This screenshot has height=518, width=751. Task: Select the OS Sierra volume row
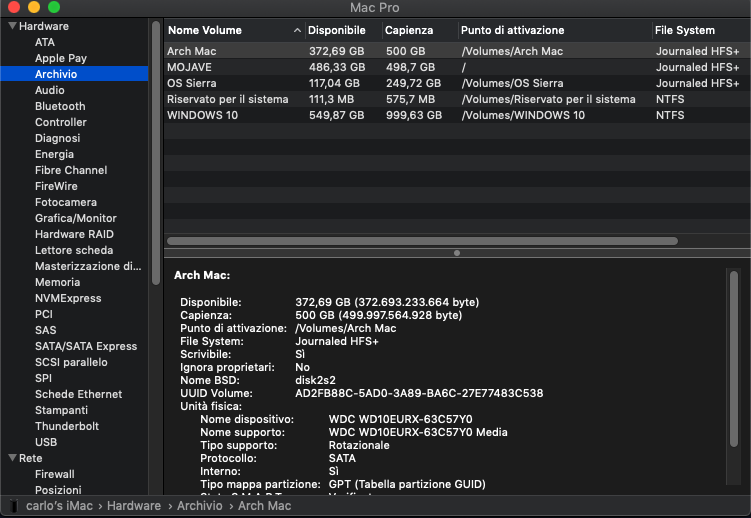point(457,83)
